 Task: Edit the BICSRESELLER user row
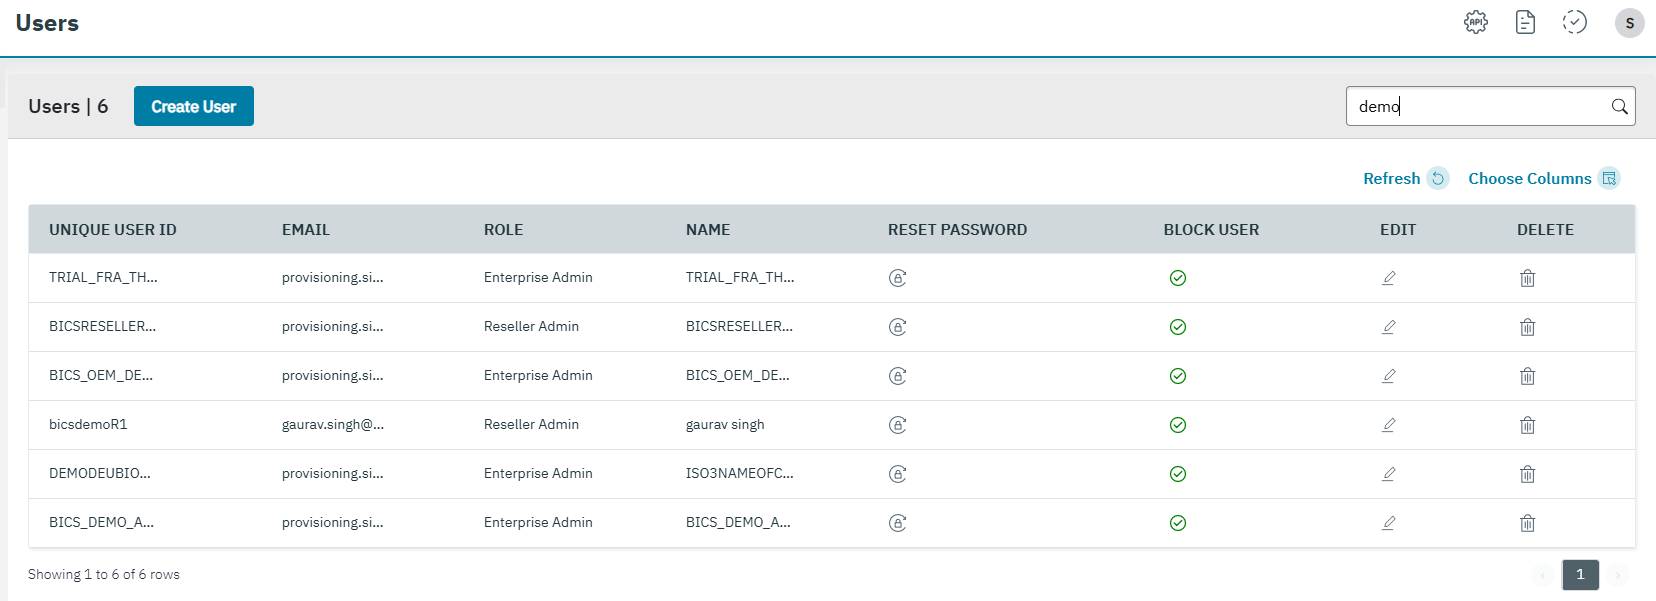pyautogui.click(x=1388, y=327)
